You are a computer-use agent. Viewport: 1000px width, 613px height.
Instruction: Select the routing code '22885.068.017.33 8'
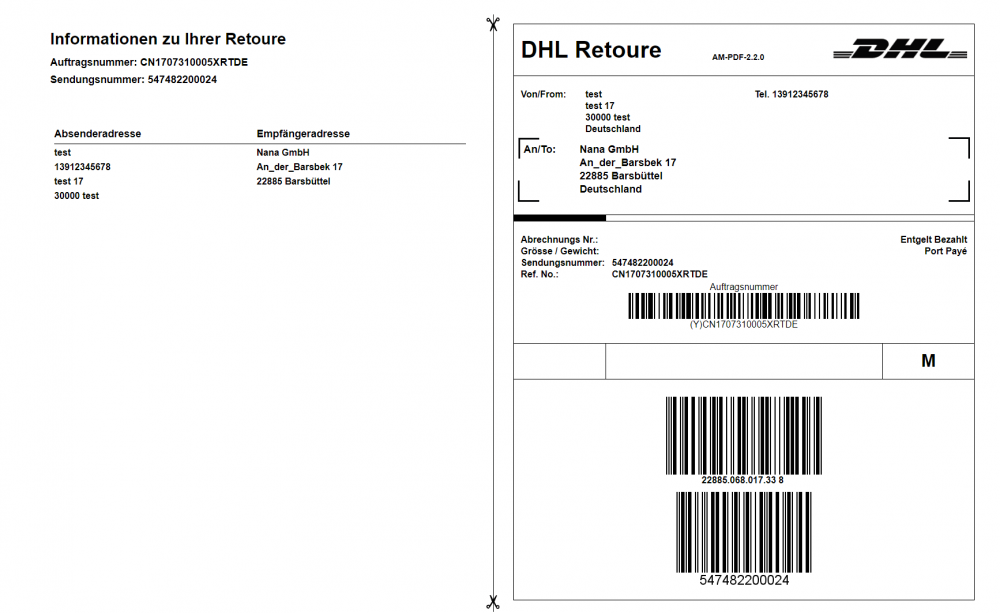(x=742, y=480)
